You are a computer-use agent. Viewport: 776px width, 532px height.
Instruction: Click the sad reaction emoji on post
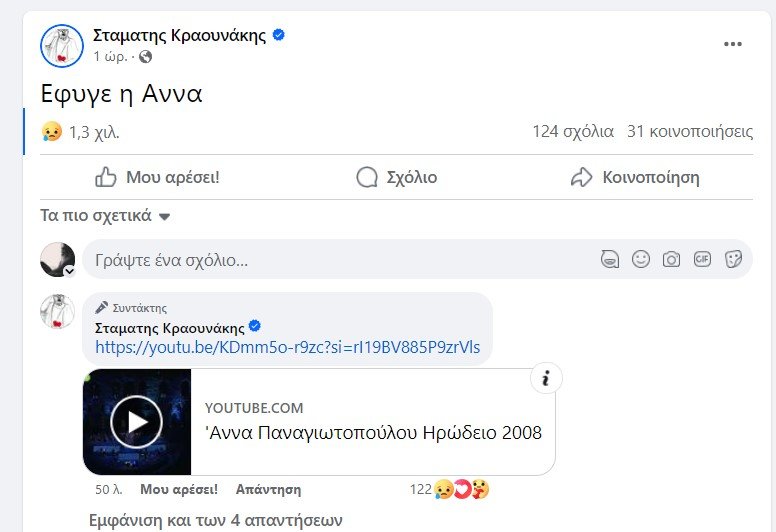(52, 131)
